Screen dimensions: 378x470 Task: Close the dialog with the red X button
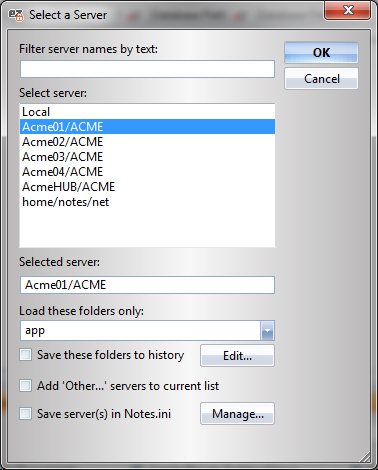[x=347, y=10]
